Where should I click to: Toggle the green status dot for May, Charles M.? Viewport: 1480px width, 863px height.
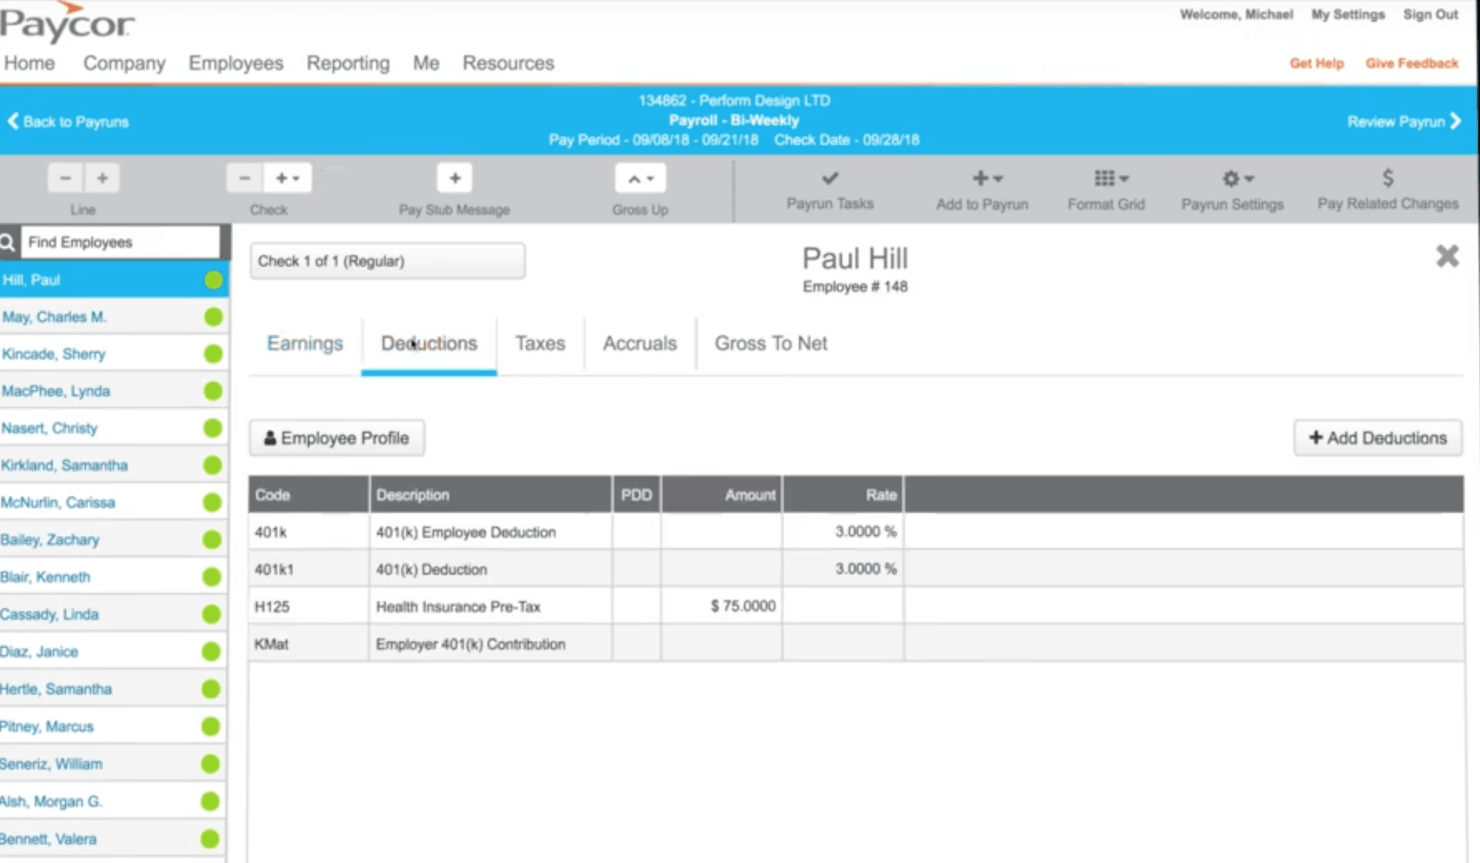213,316
